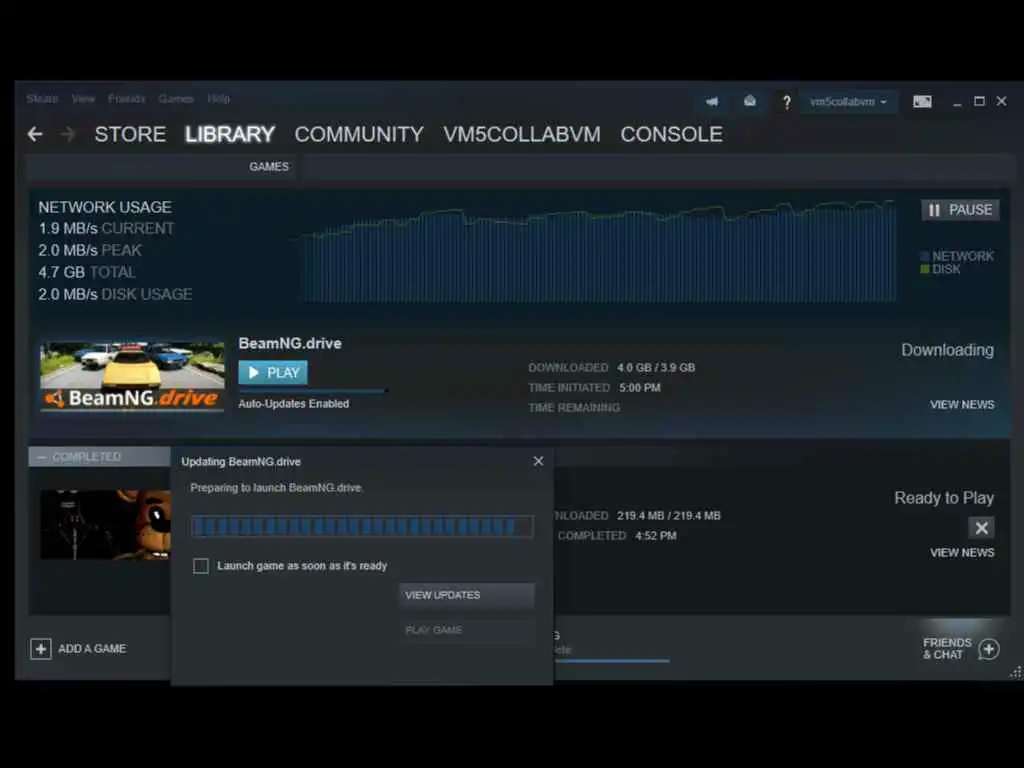Click the 2.0 MB/s PEAK readout
1024x768 pixels.
point(90,250)
